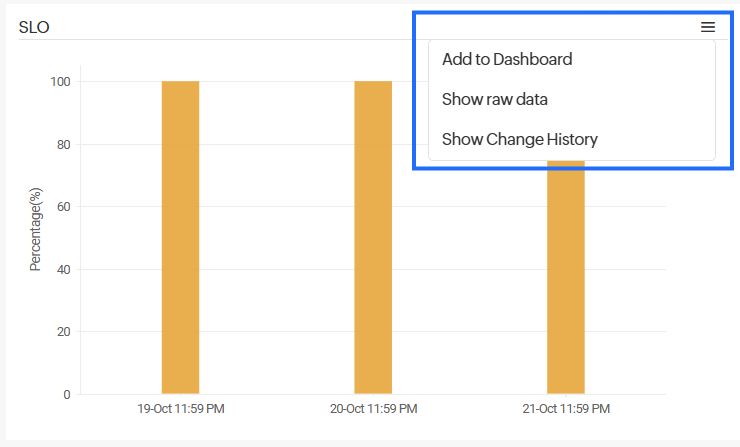740x447 pixels.
Task: Click the 0 value on y-axis
Action: point(67,394)
